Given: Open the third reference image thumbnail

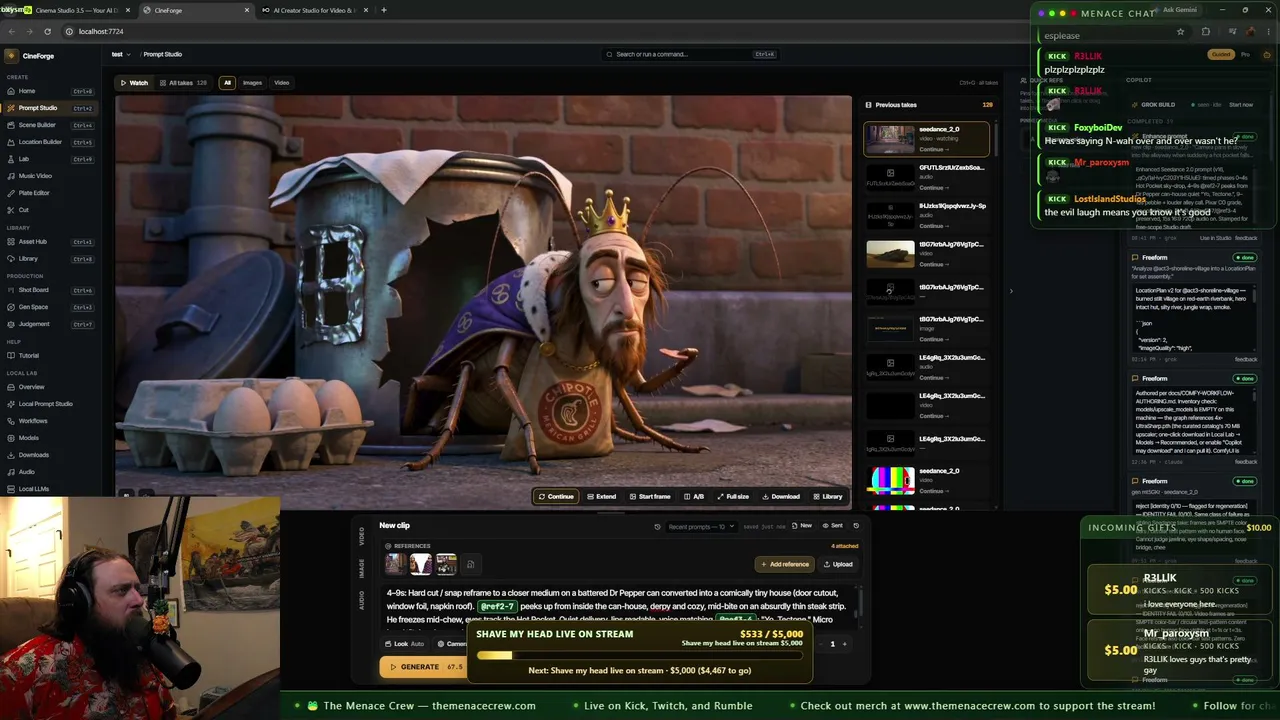Looking at the screenshot, I should 446,564.
